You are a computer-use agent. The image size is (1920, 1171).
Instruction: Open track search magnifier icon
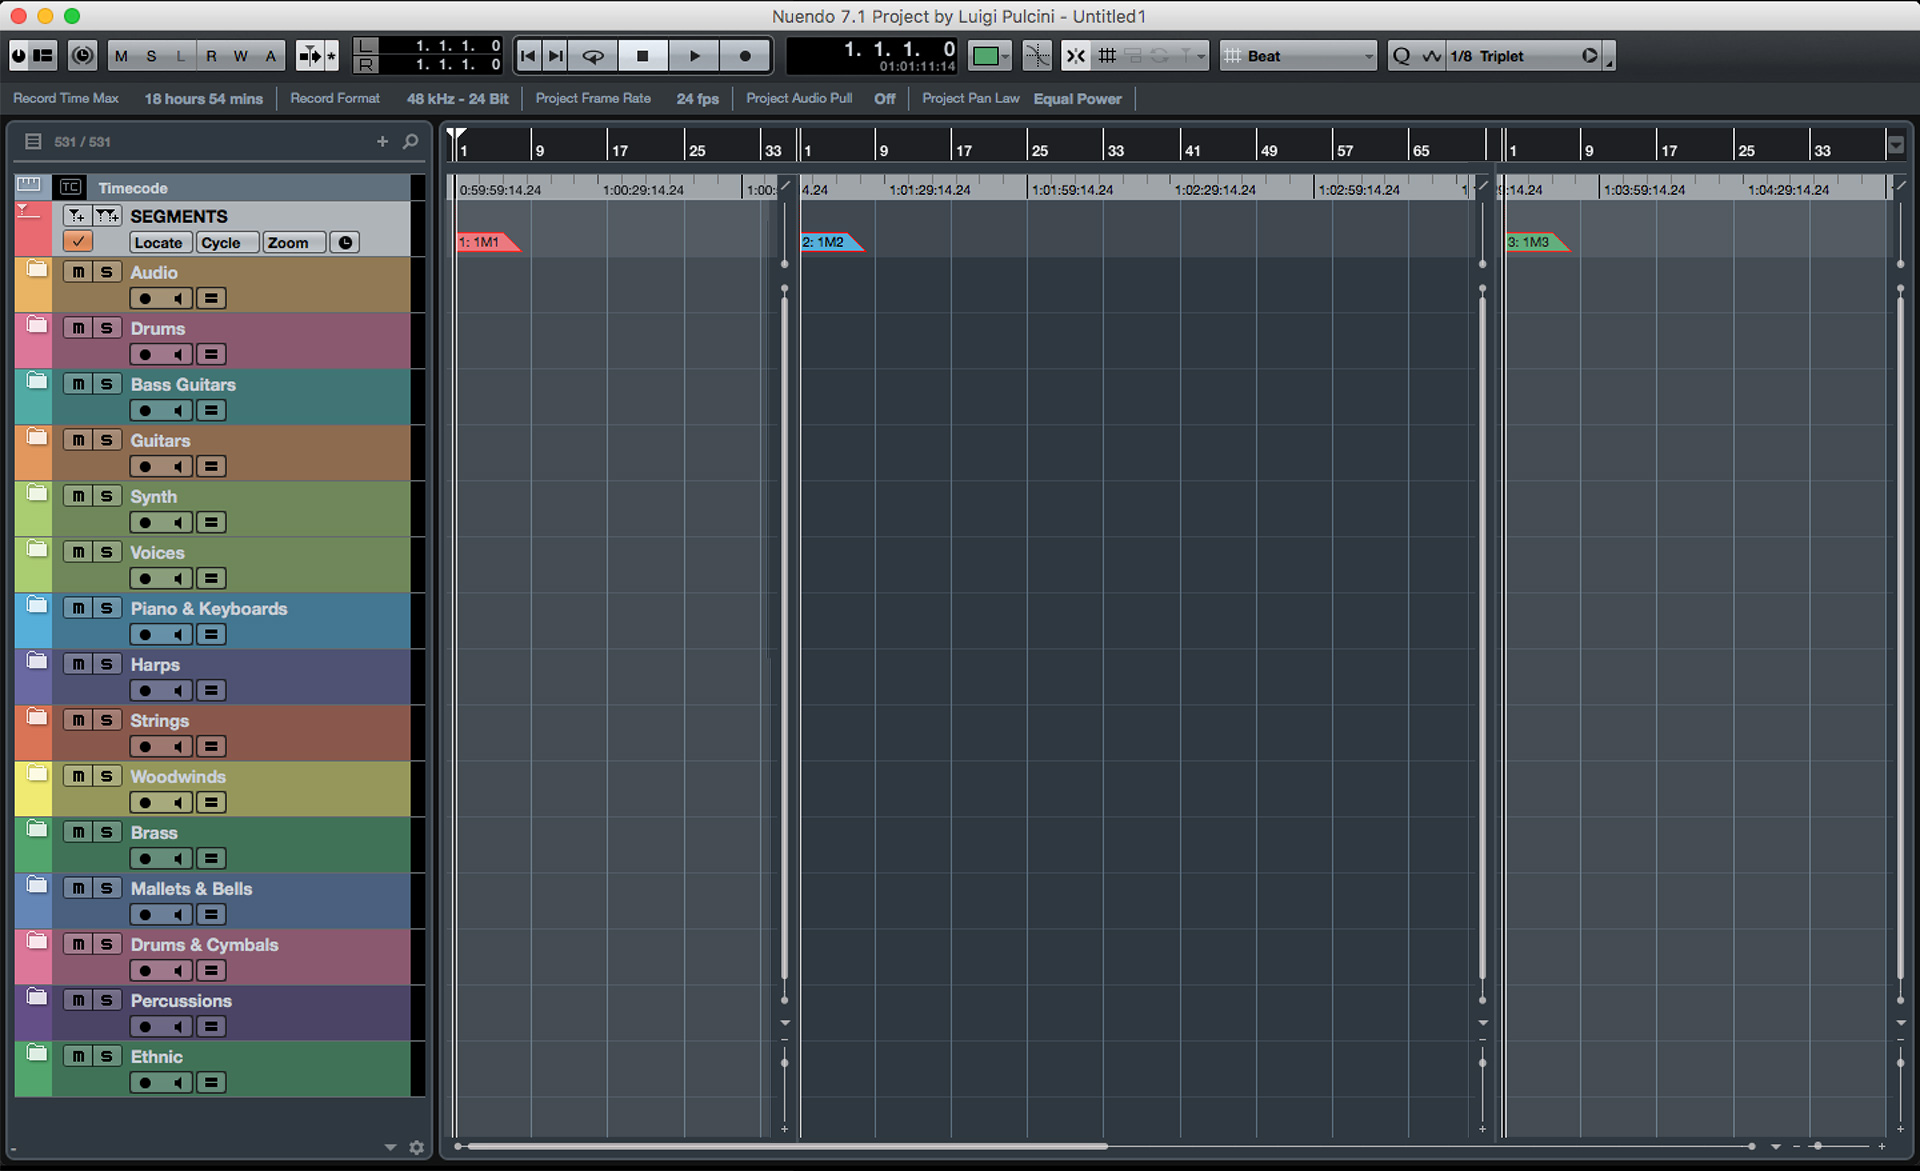click(411, 142)
